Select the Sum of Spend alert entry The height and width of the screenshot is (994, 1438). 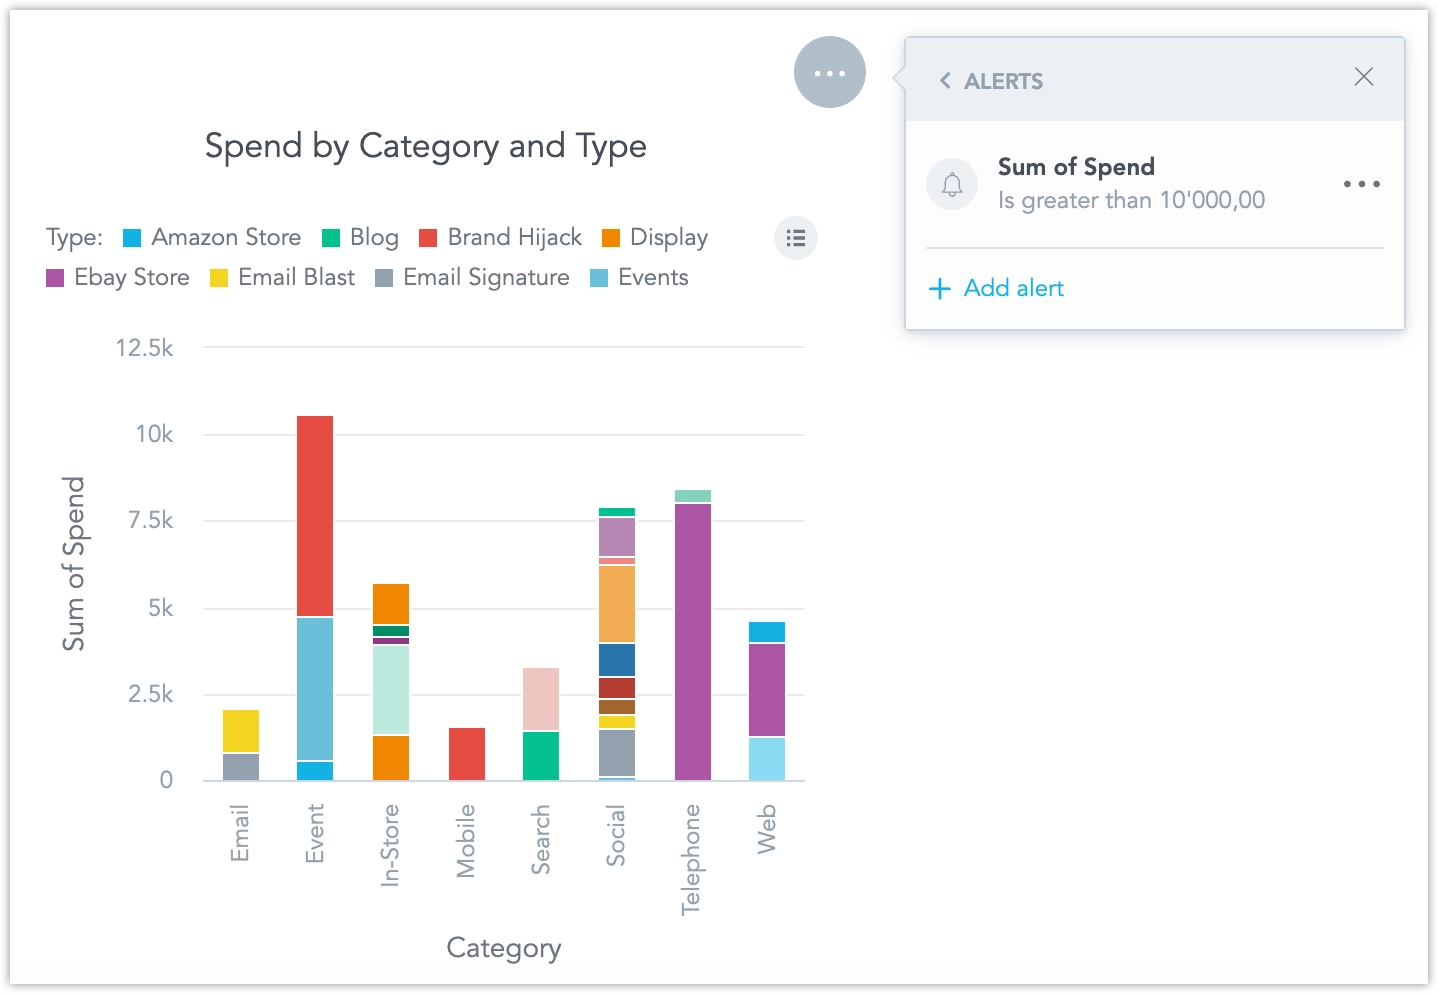click(x=1155, y=184)
